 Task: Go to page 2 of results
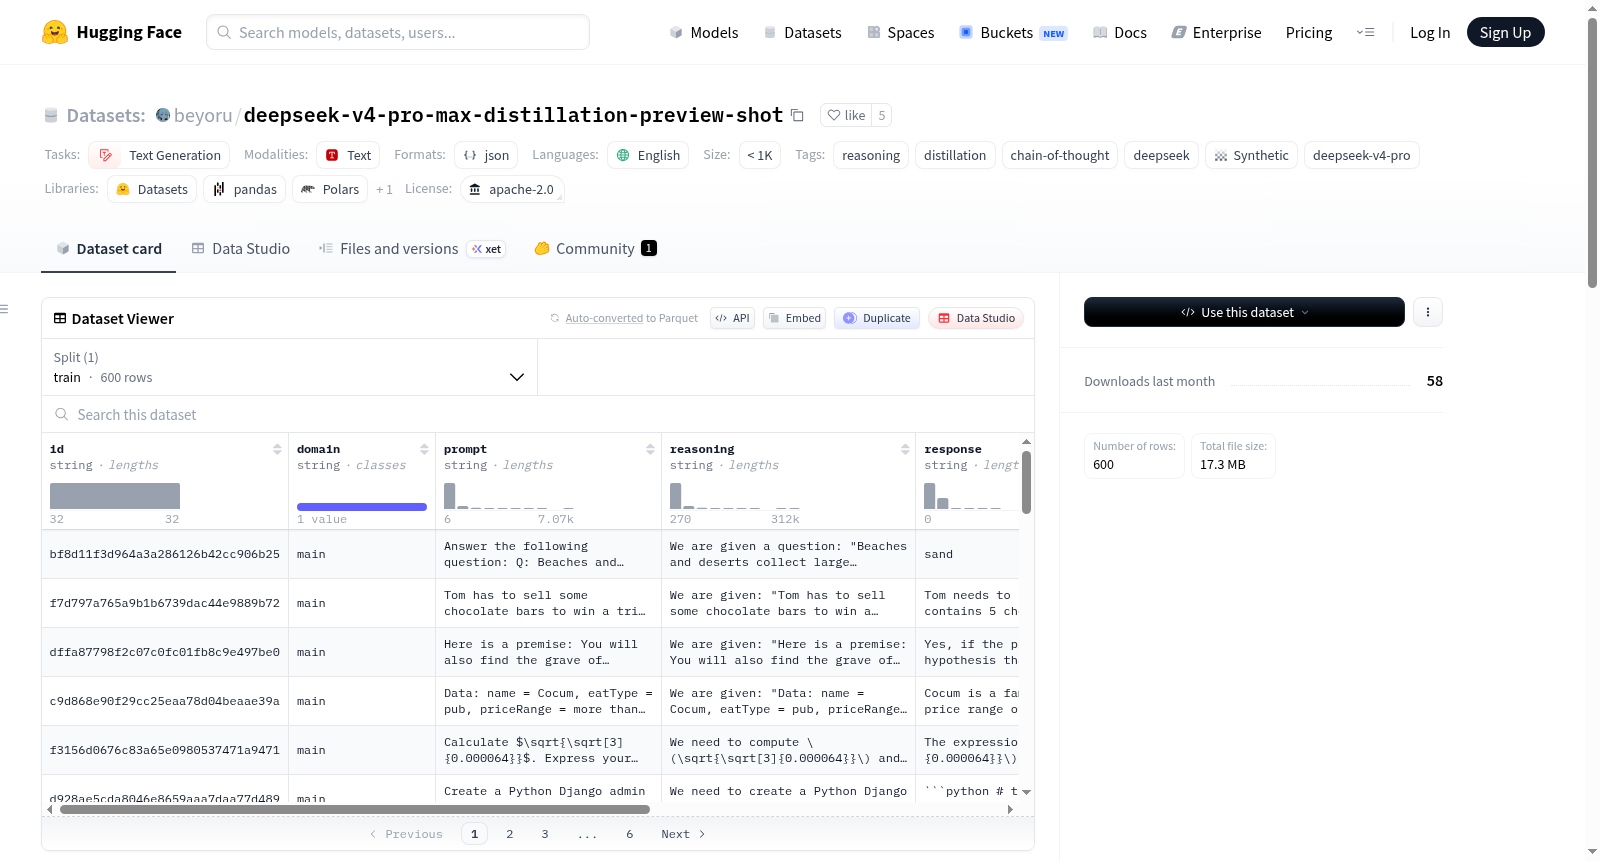pos(510,834)
